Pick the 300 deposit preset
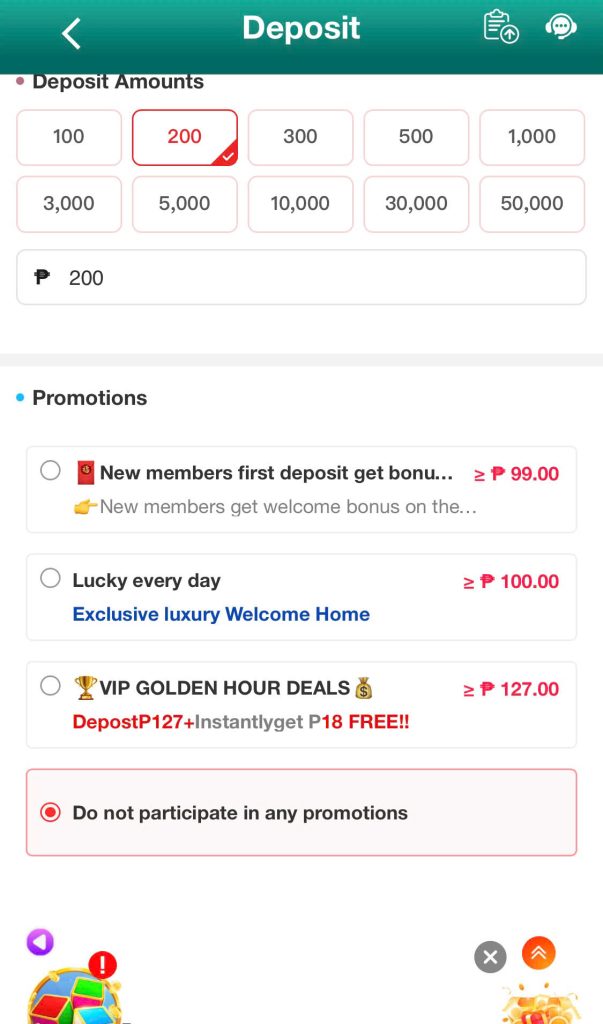The width and height of the screenshot is (603, 1024). 300,138
